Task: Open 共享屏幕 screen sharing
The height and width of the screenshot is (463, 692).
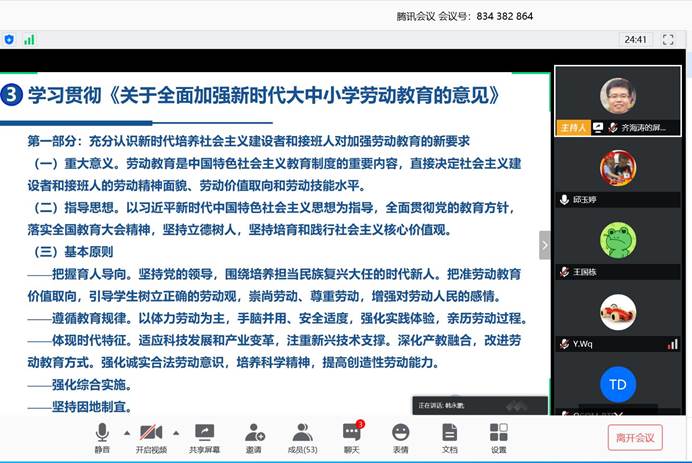Action: (x=204, y=436)
